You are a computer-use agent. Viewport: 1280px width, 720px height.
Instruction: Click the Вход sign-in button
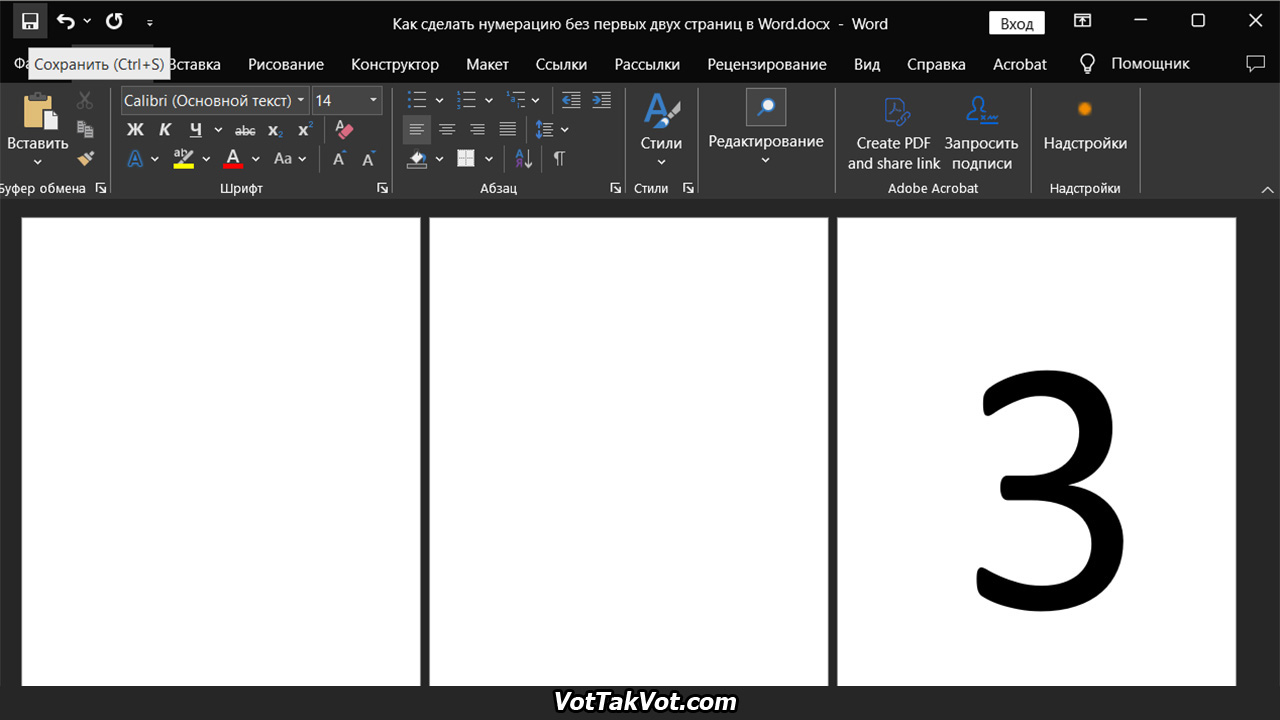coord(1017,23)
